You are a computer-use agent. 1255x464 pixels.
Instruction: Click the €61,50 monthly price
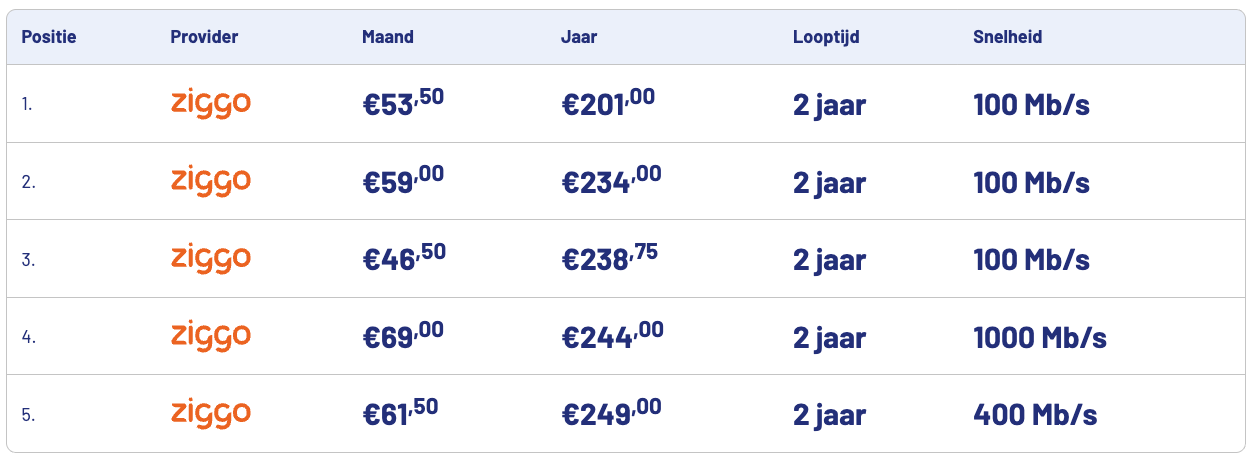400,413
